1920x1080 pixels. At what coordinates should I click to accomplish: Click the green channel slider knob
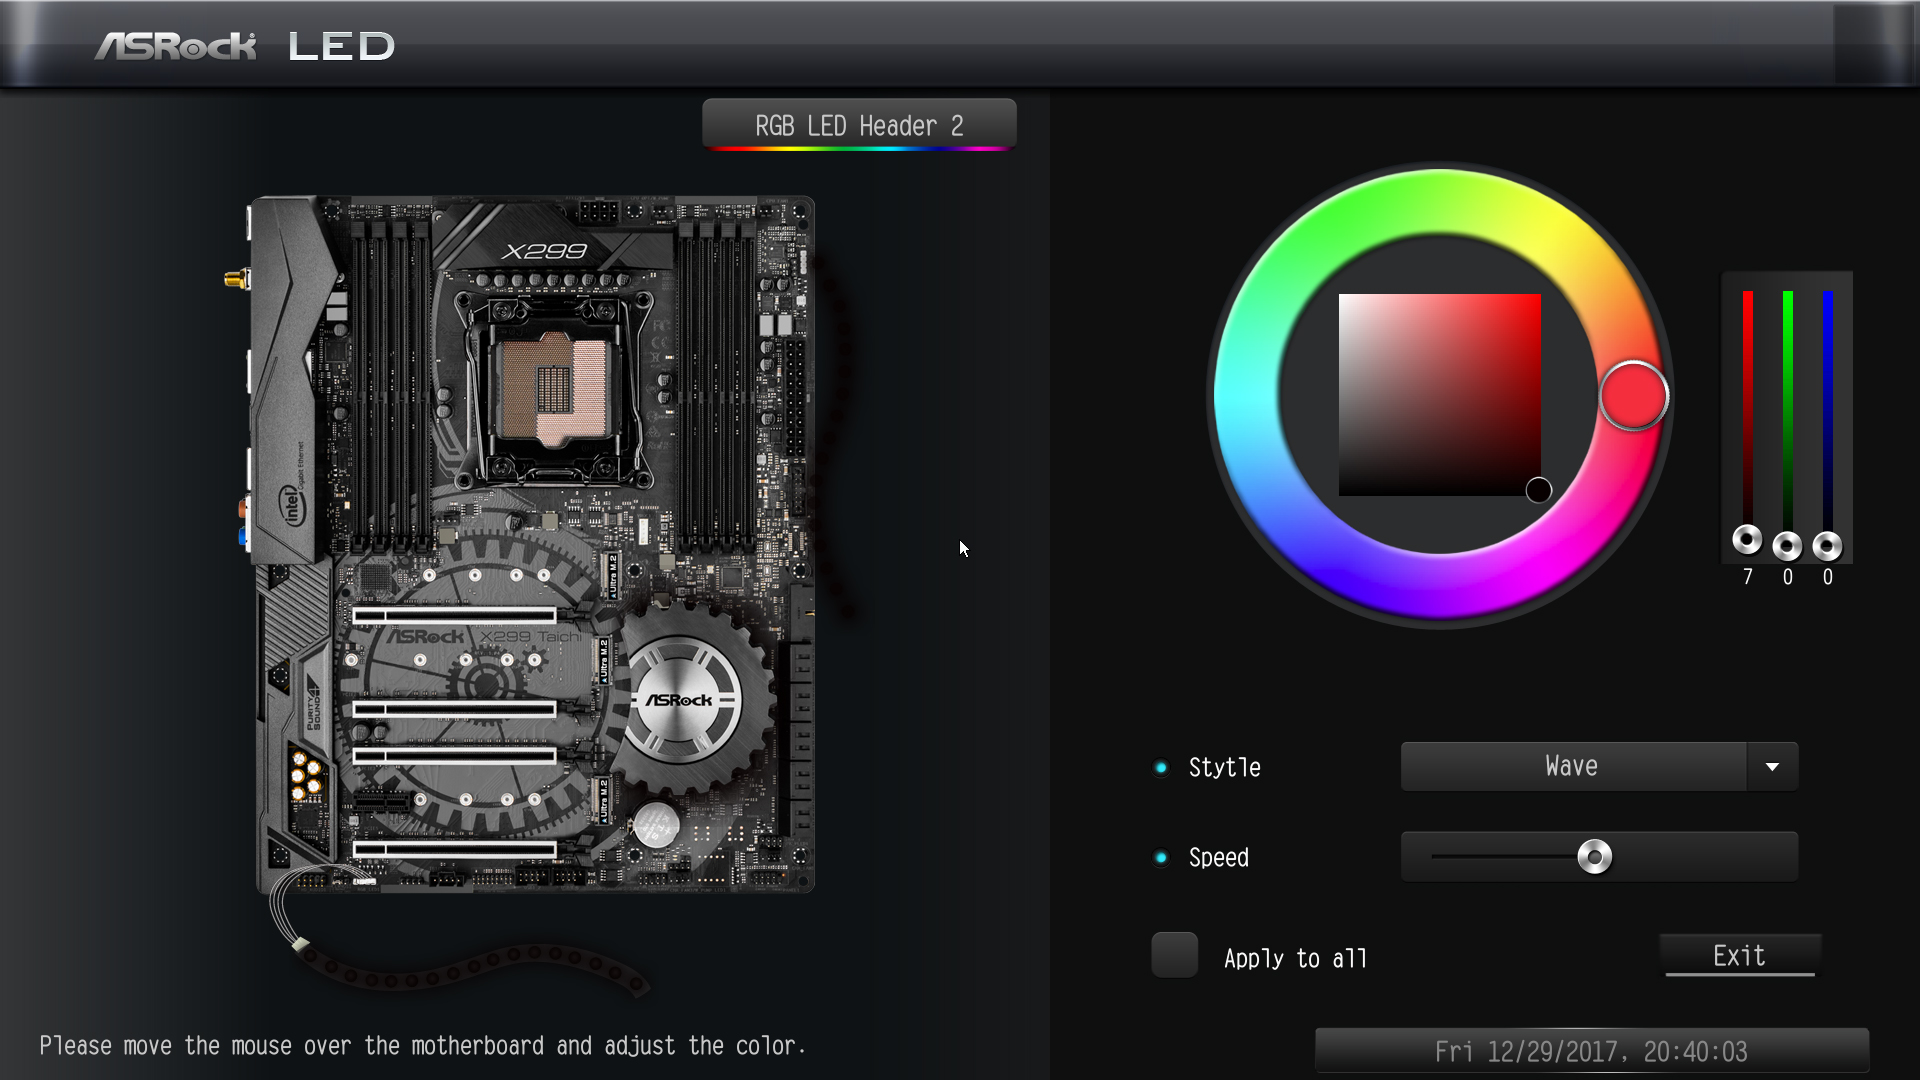coord(1787,546)
